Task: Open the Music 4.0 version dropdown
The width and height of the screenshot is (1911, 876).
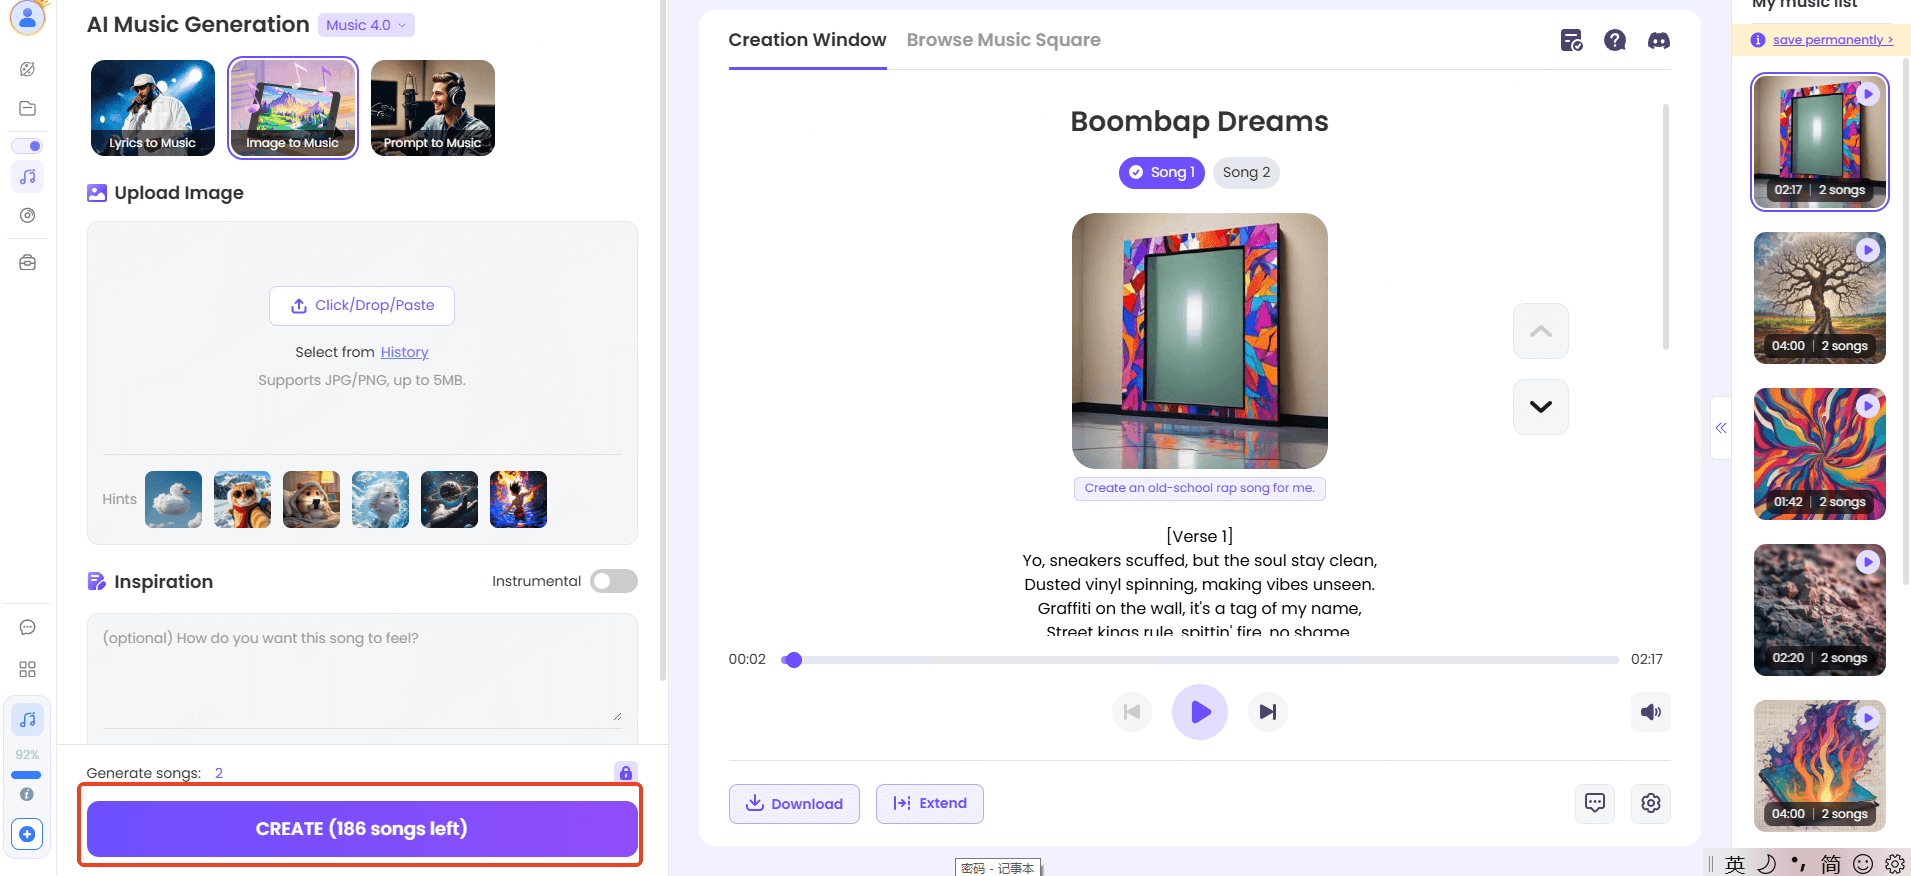Action: (366, 25)
